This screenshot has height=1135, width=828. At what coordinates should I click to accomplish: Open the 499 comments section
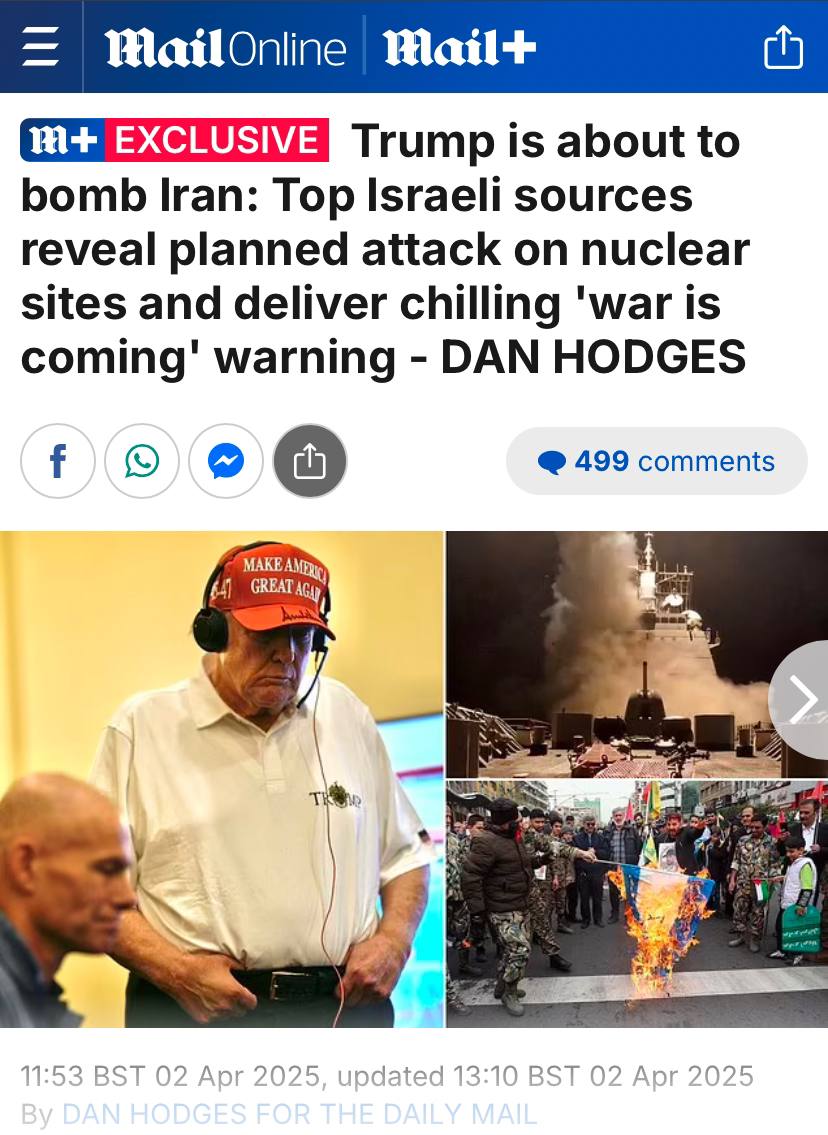click(656, 461)
